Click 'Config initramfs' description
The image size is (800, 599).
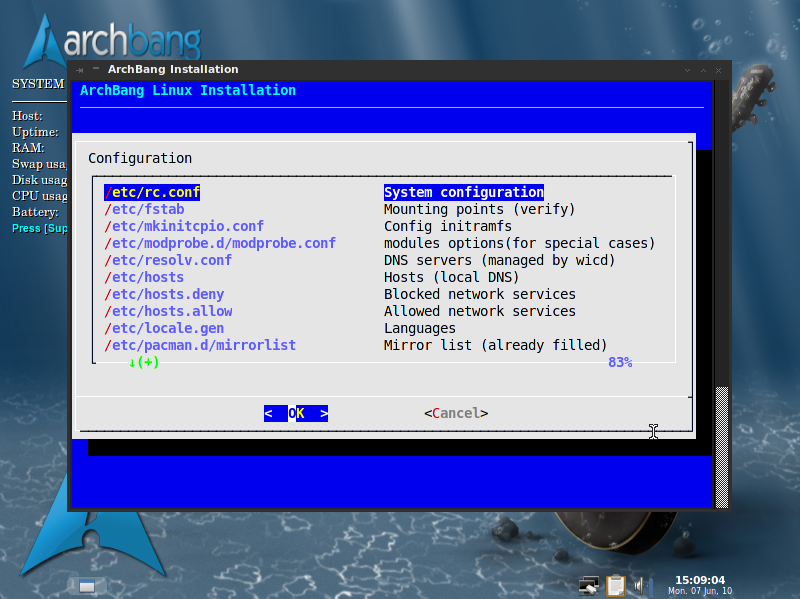point(447,226)
